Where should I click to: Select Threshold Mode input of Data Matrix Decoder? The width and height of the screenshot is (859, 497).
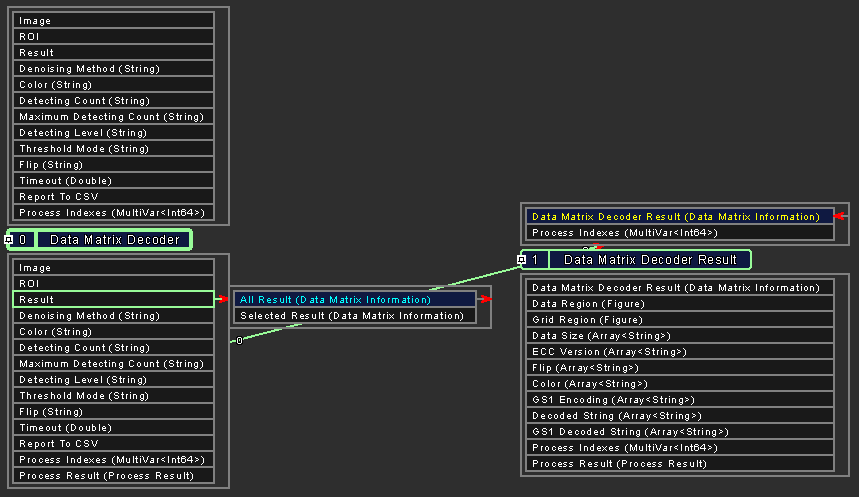point(113,148)
